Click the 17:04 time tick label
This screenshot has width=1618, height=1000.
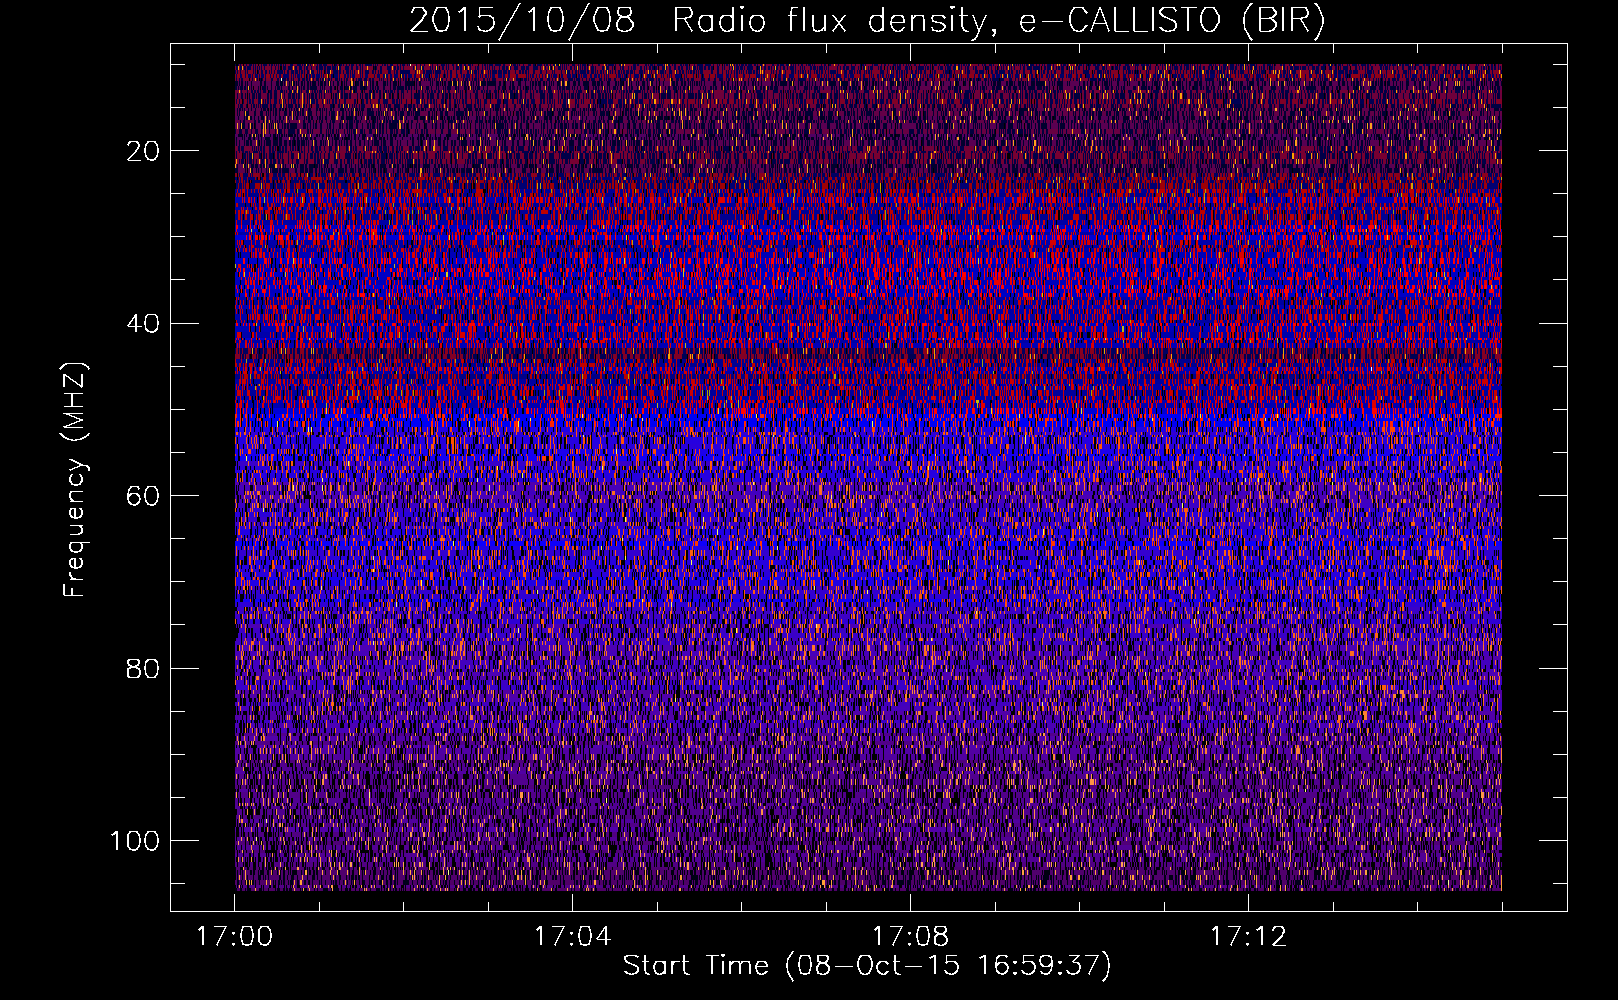[572, 937]
